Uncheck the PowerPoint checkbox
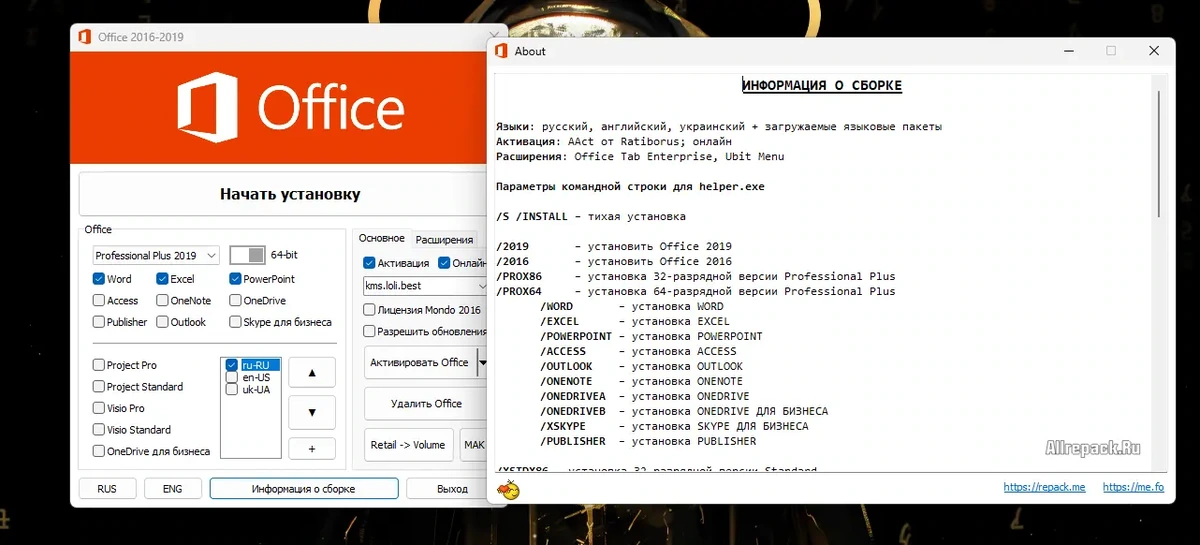1200x545 pixels. pyautogui.click(x=235, y=279)
